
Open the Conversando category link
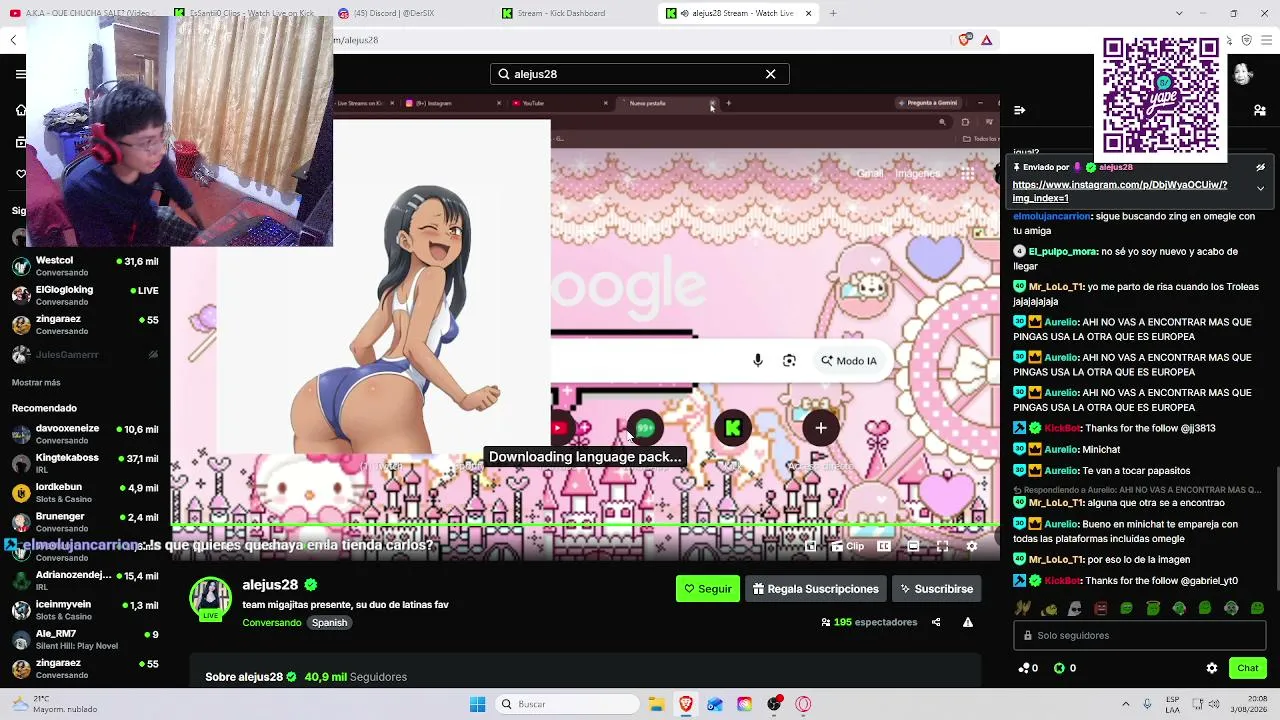pos(271,623)
